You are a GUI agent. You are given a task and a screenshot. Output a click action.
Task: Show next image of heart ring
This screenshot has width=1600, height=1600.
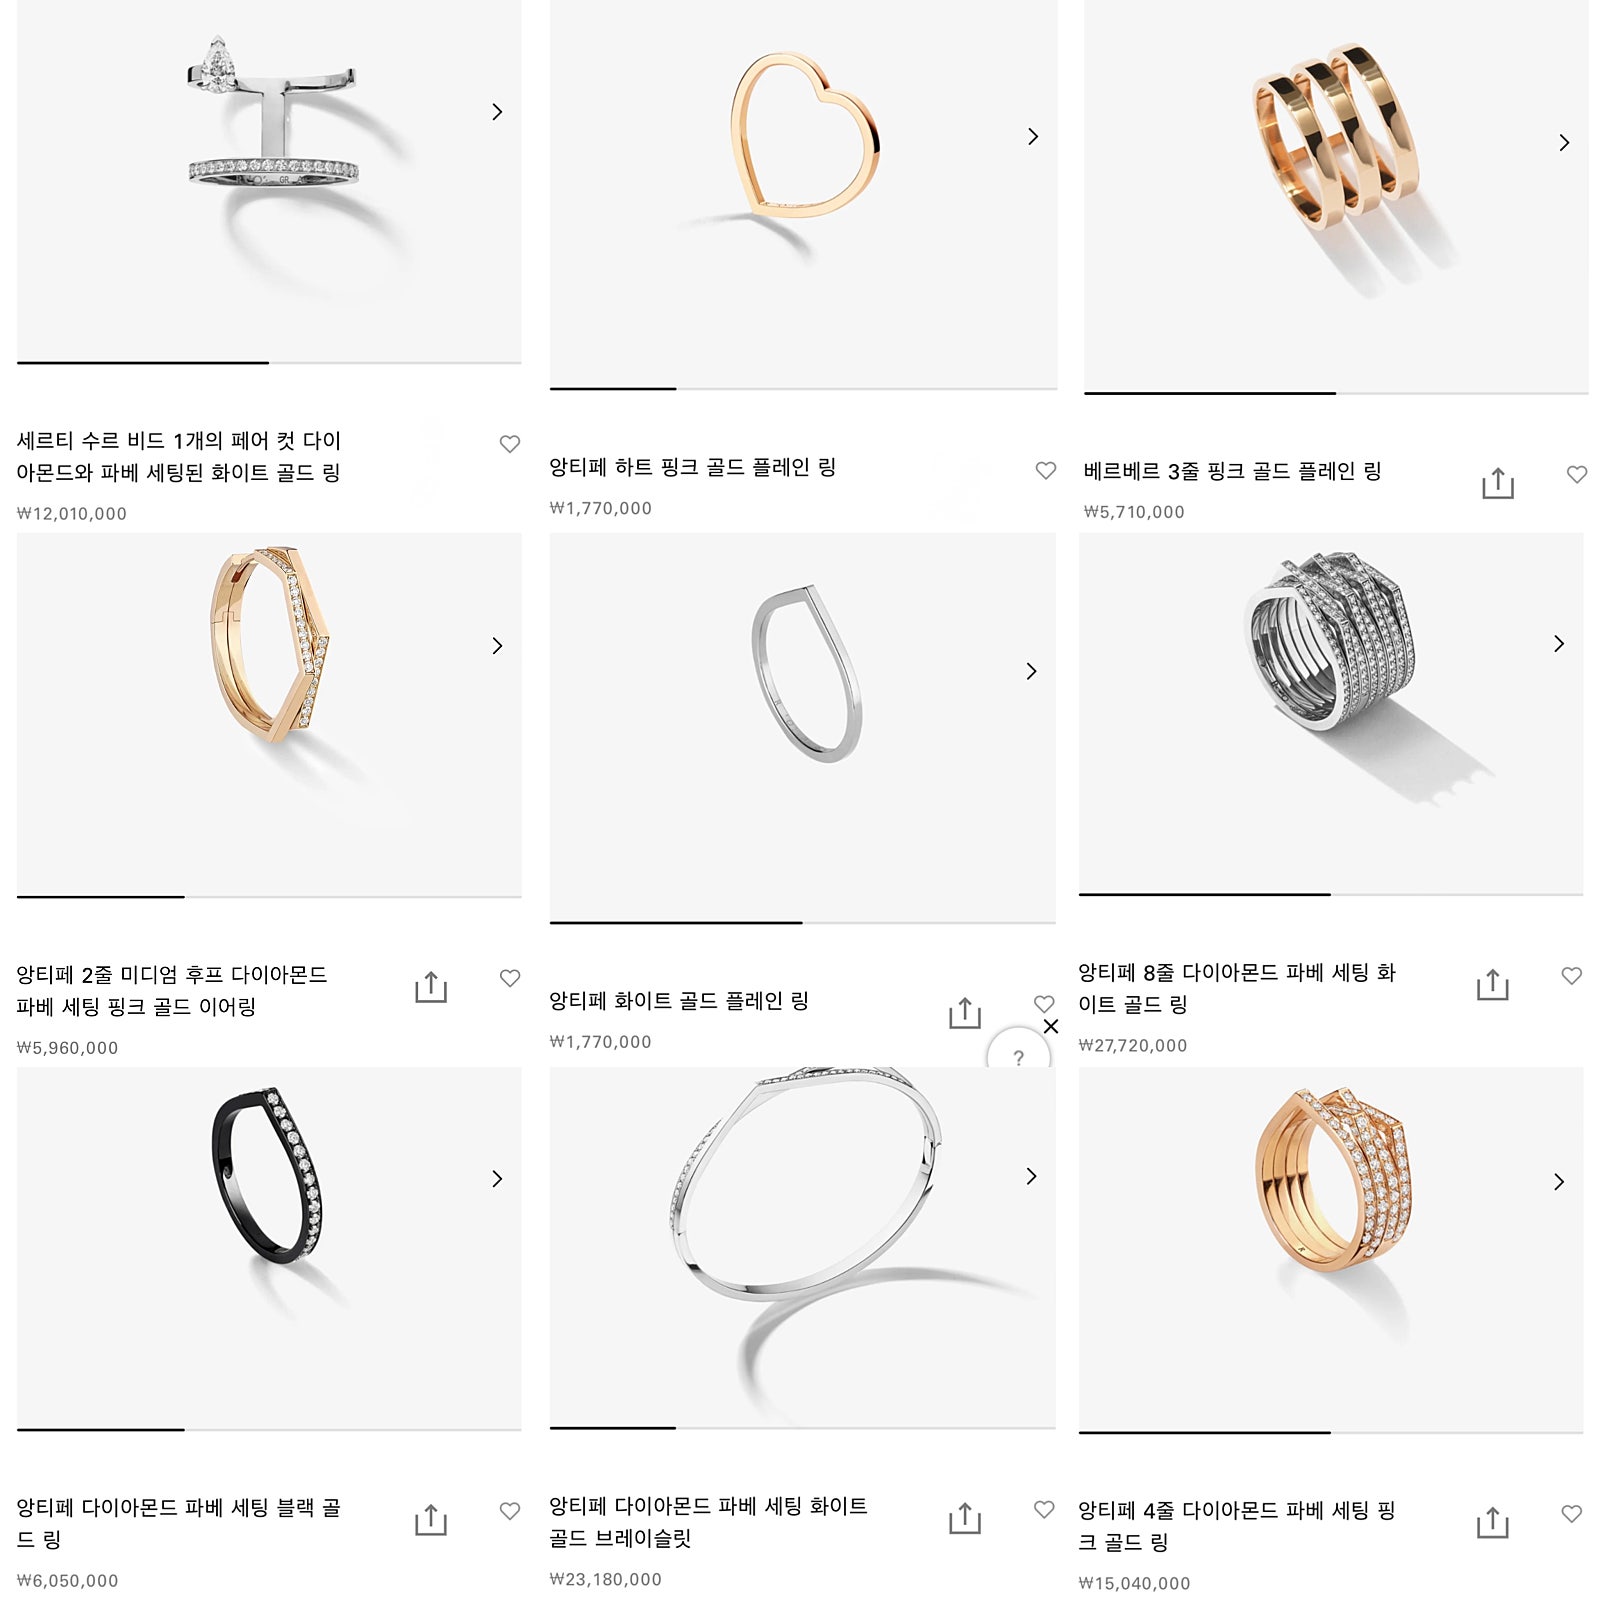coord(1033,136)
